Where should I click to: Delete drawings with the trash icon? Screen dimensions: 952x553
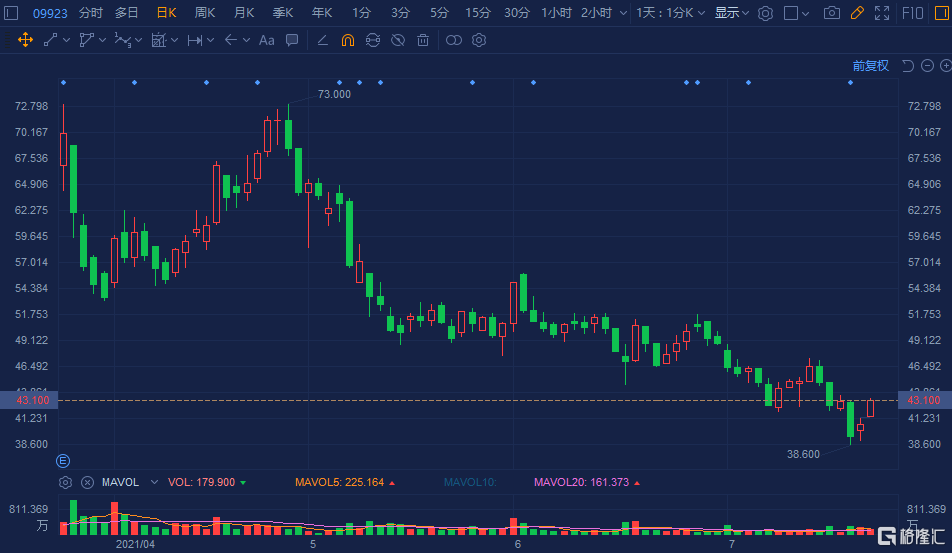click(x=423, y=40)
